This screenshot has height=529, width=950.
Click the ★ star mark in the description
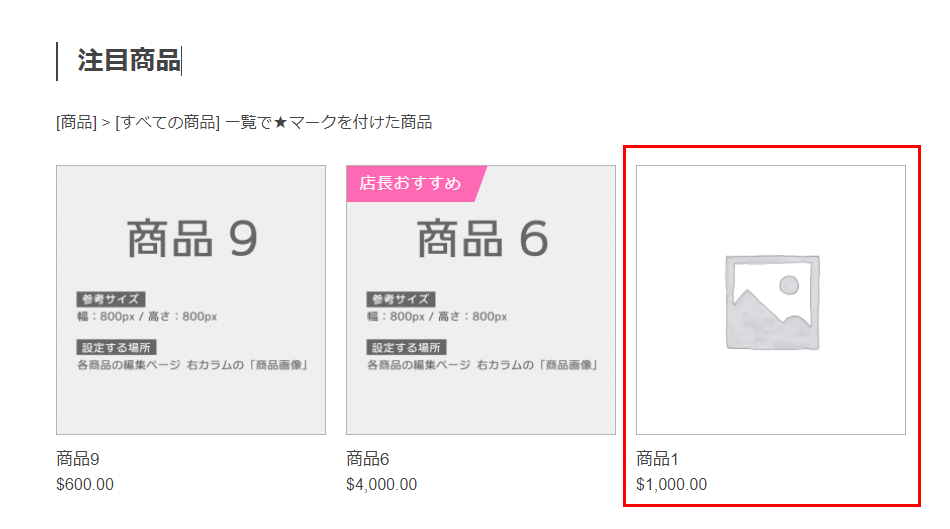[280, 122]
